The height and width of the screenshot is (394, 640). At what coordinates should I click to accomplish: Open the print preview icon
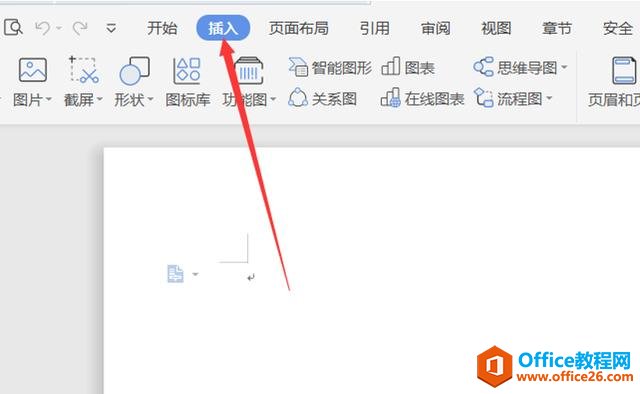tap(13, 28)
